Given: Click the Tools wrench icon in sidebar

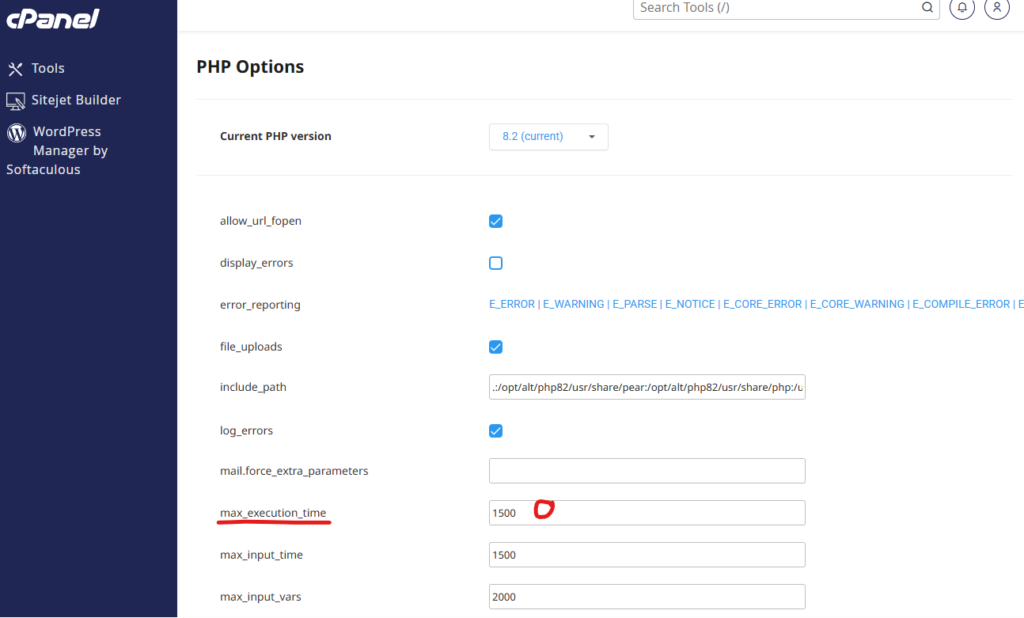Looking at the screenshot, I should pos(15,69).
